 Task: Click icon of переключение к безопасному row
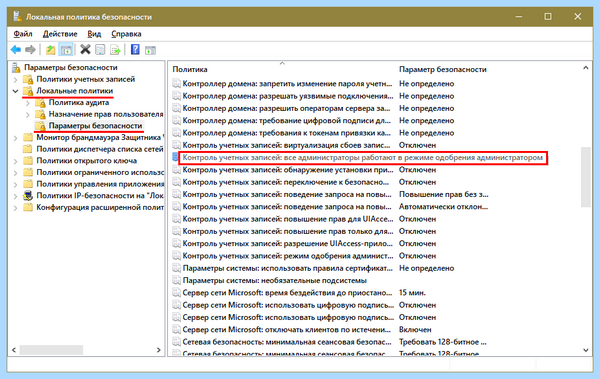pos(176,182)
